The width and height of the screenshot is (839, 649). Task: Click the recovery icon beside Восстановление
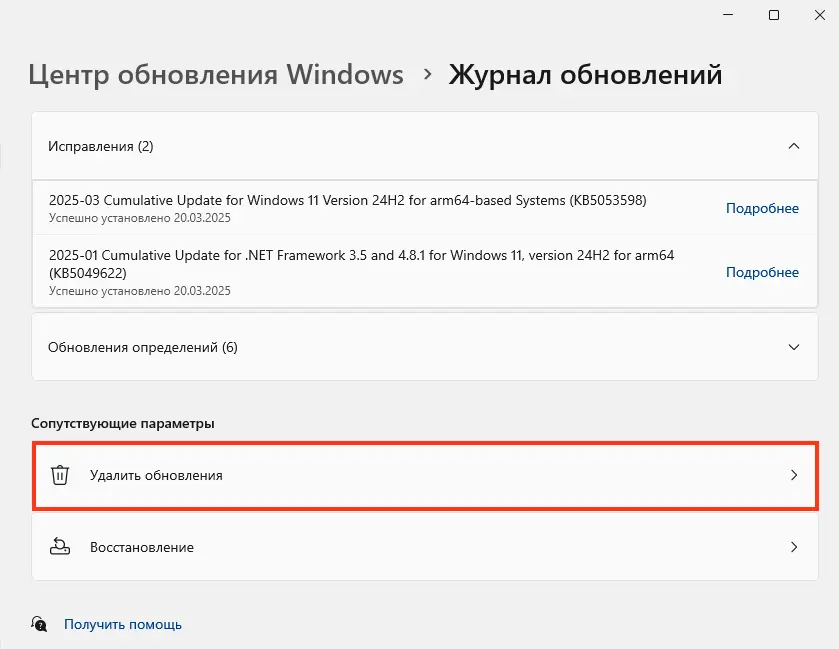click(x=60, y=547)
